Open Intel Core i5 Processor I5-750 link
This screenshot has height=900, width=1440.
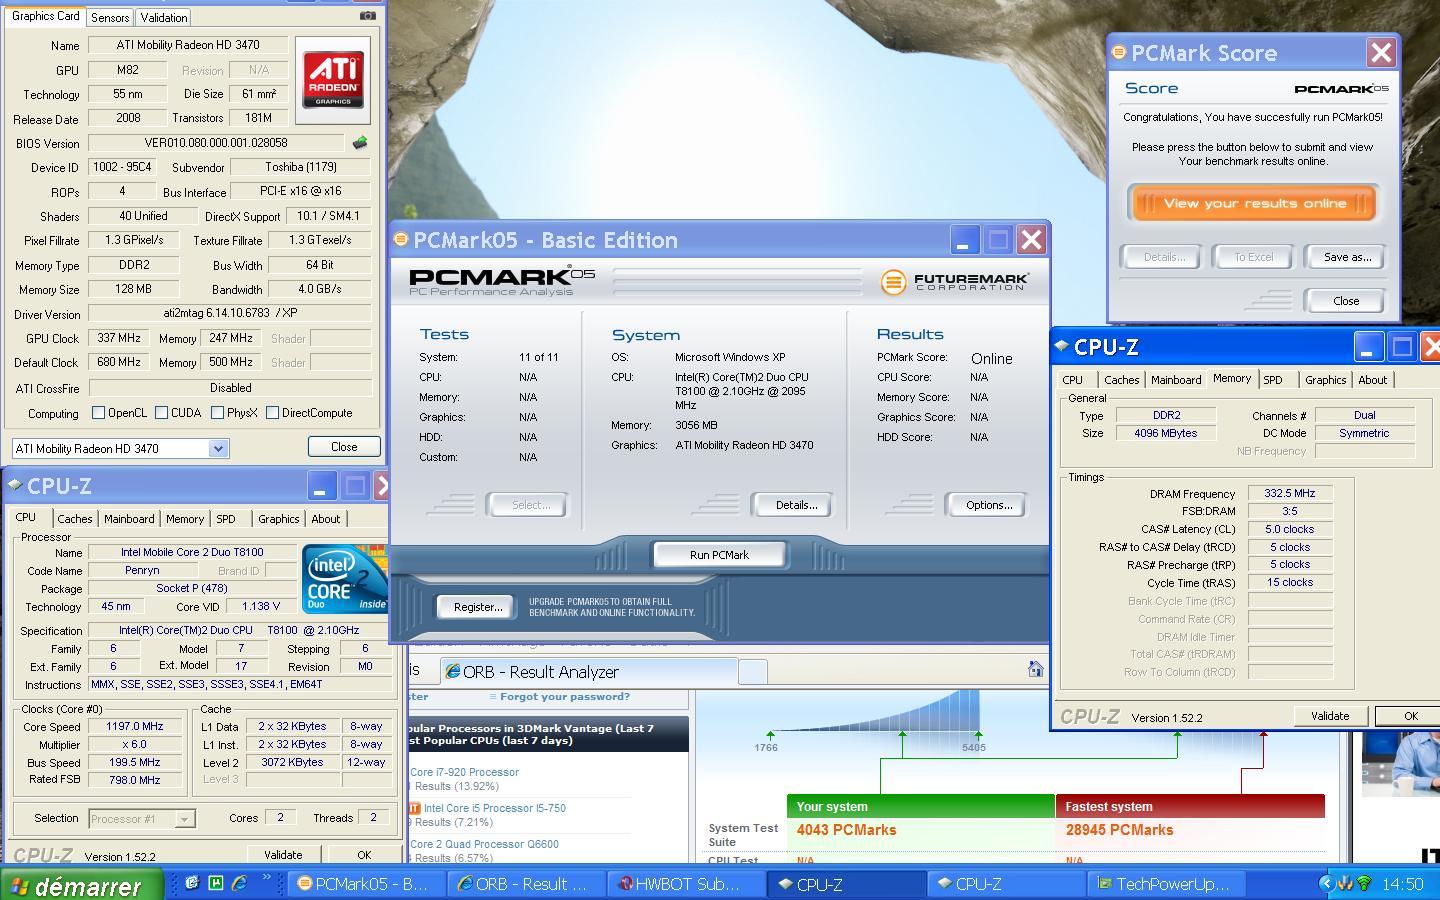click(494, 808)
